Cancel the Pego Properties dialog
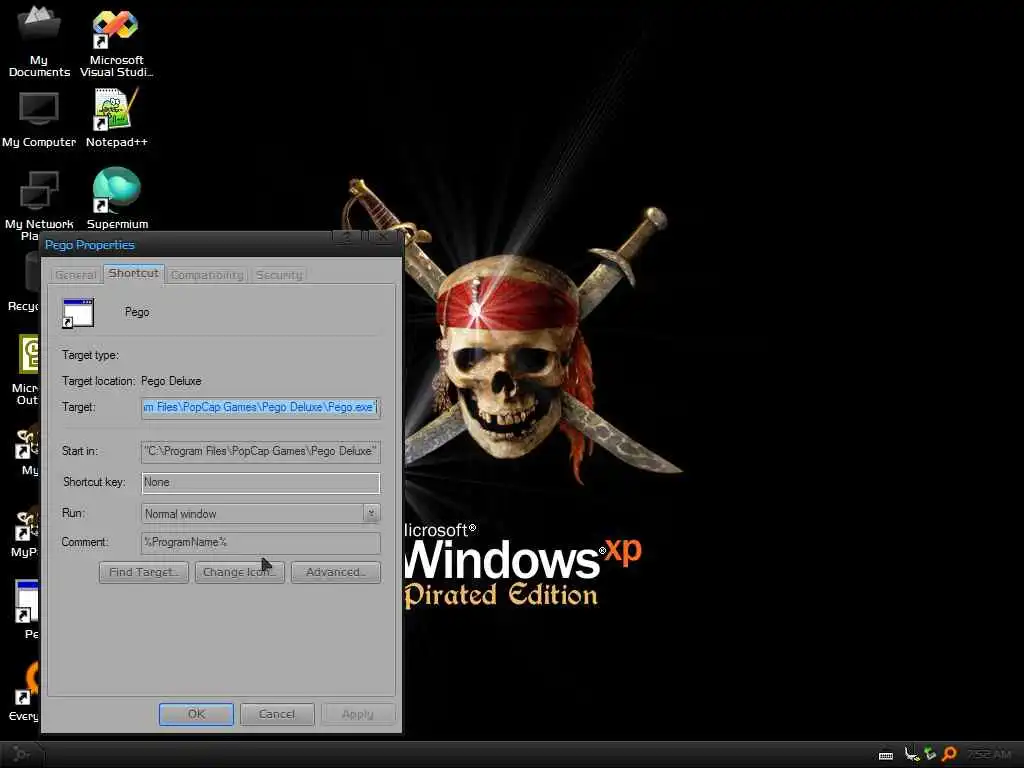Image resolution: width=1024 pixels, height=768 pixels. pos(277,714)
